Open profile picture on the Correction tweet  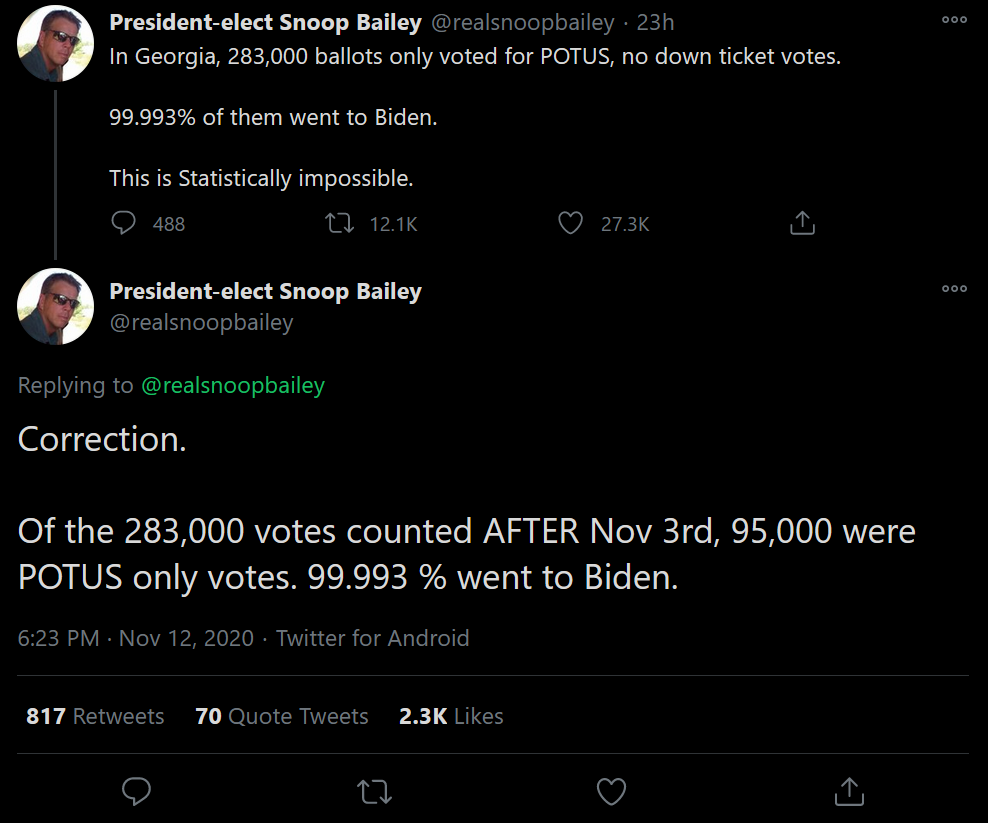[x=55, y=306]
